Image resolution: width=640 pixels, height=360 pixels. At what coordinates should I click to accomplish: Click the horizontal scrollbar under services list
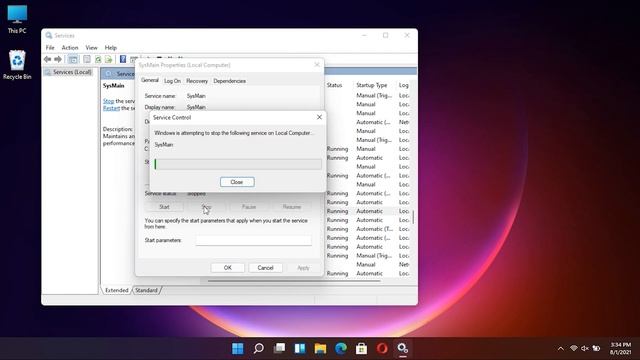pos(294,281)
